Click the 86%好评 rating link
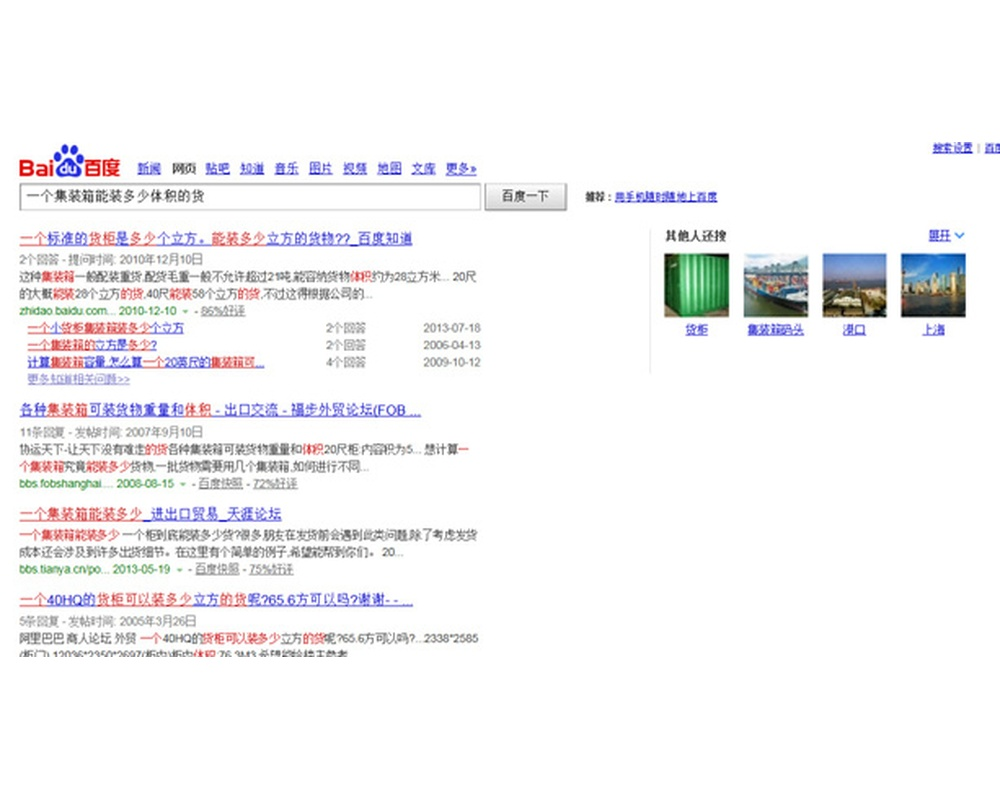Image resolution: width=1000 pixels, height=800 pixels. click(223, 311)
